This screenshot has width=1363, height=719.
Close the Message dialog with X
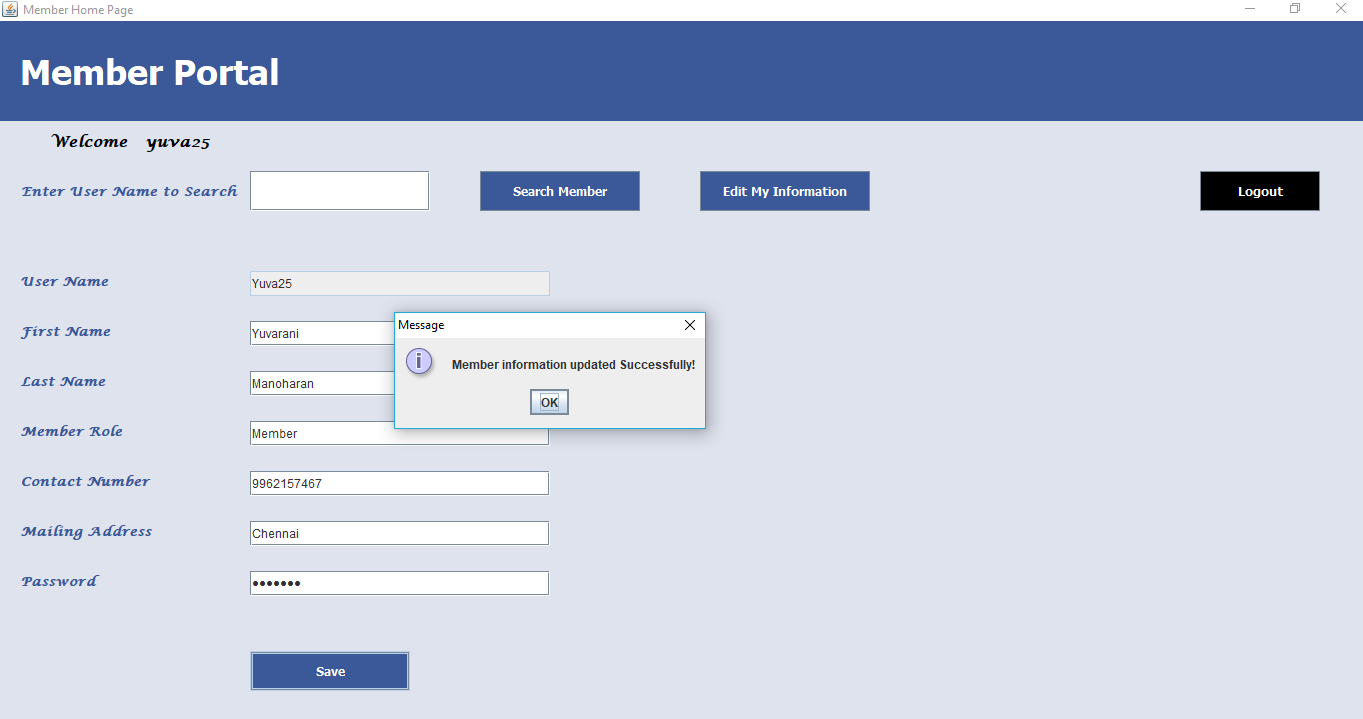pos(689,325)
